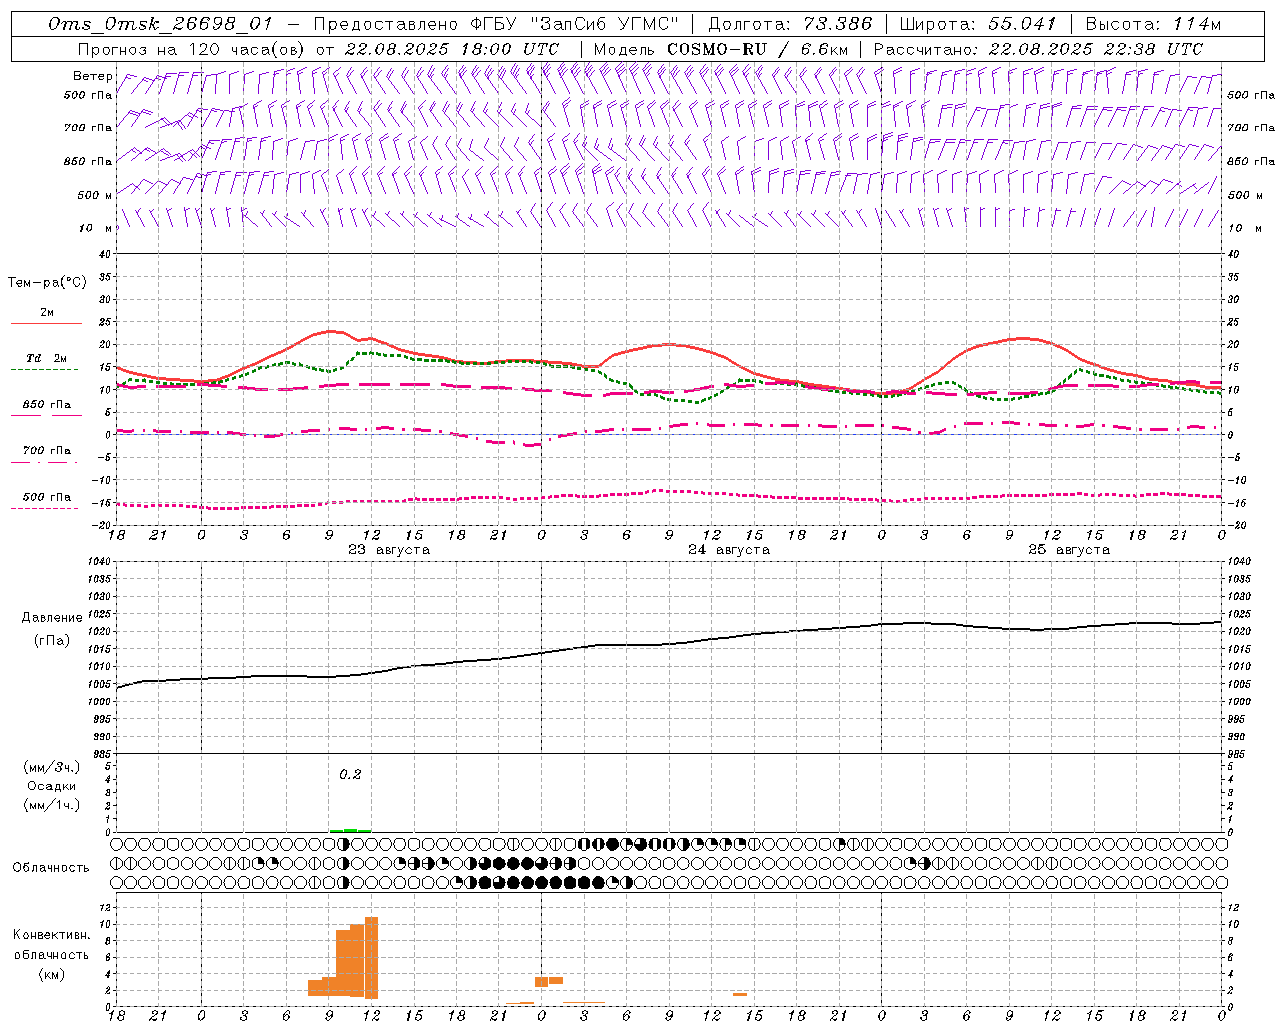The width and height of the screenshot is (1280, 1024).
Task: Click the (гПа) unit under Давление
Action: [52, 641]
